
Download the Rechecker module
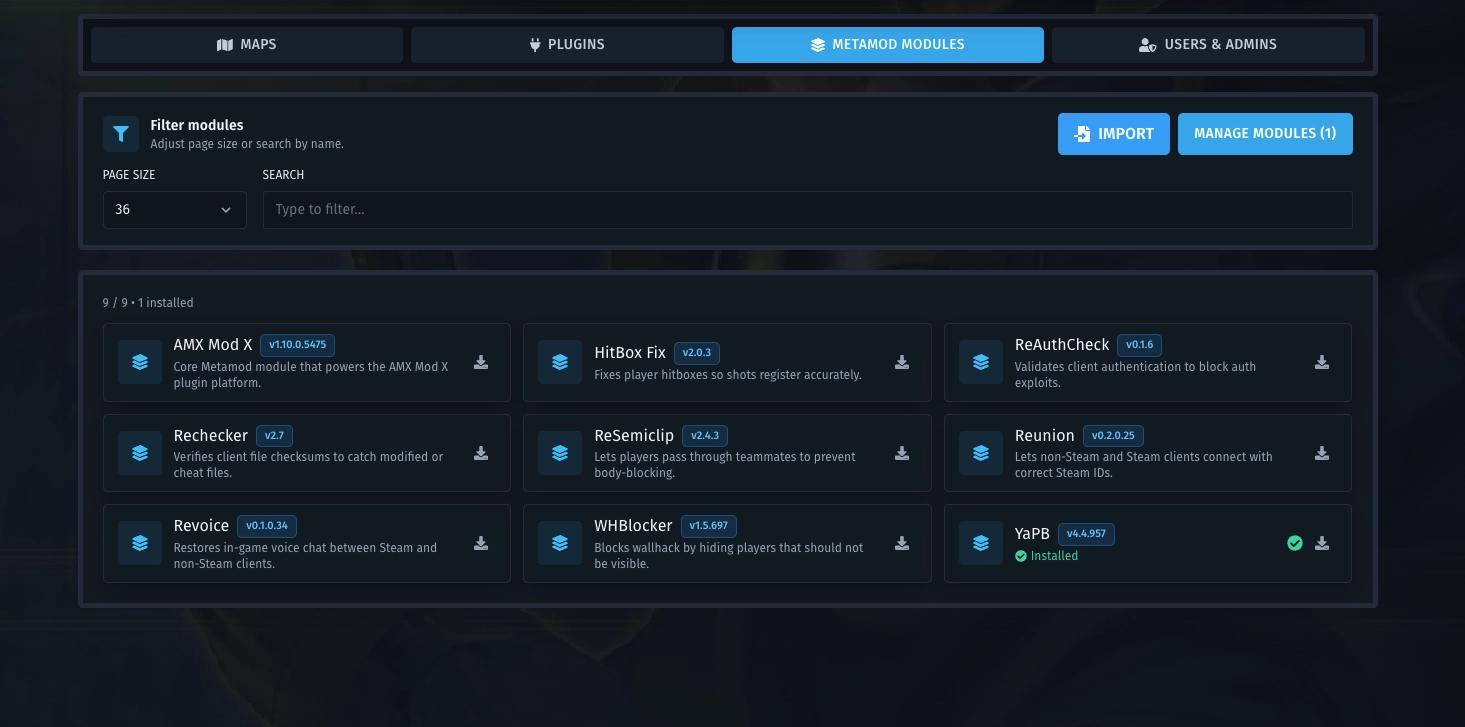[x=481, y=453]
